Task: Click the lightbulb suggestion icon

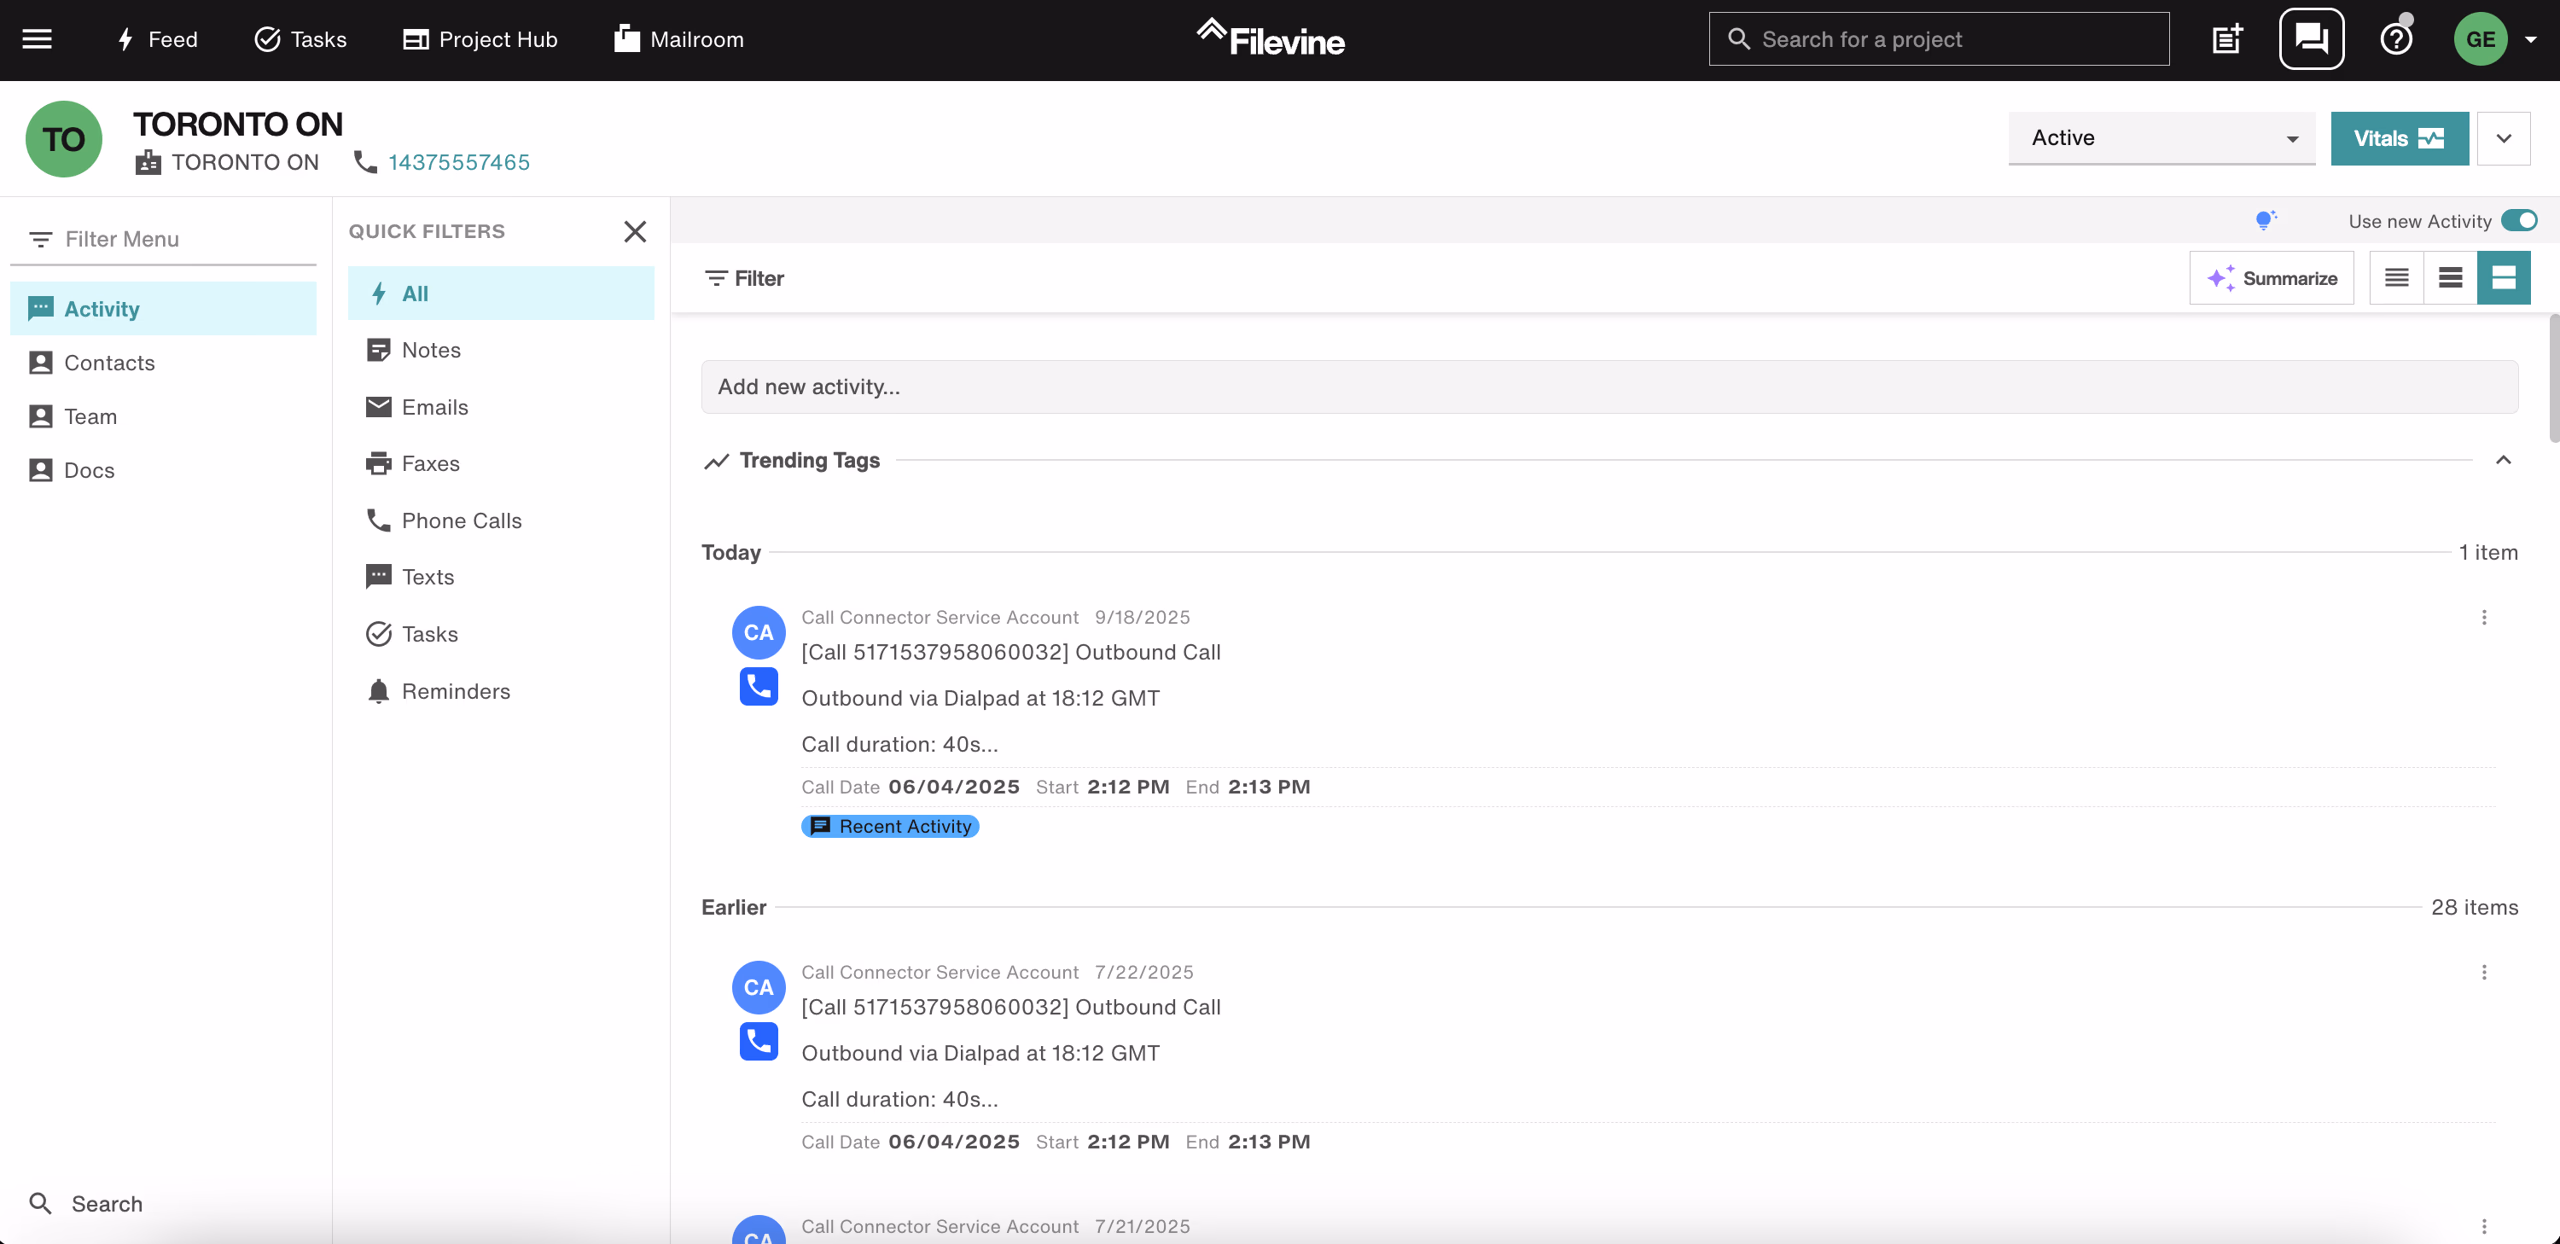Action: (2265, 219)
